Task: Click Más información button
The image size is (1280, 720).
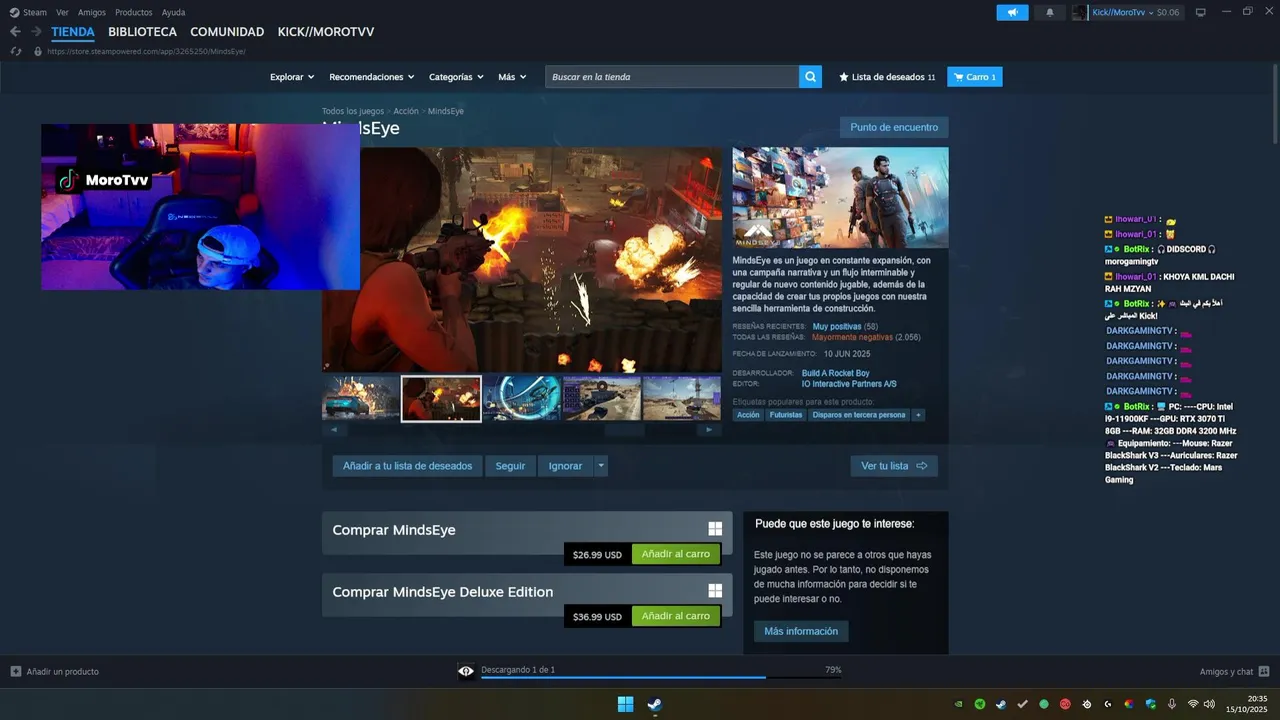Action: (x=801, y=631)
